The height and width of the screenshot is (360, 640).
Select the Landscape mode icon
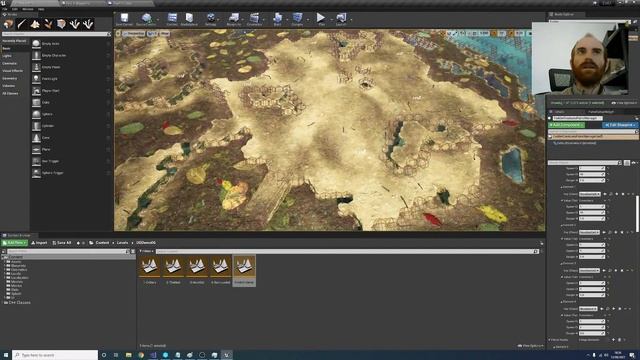pyautogui.click(x=35, y=24)
